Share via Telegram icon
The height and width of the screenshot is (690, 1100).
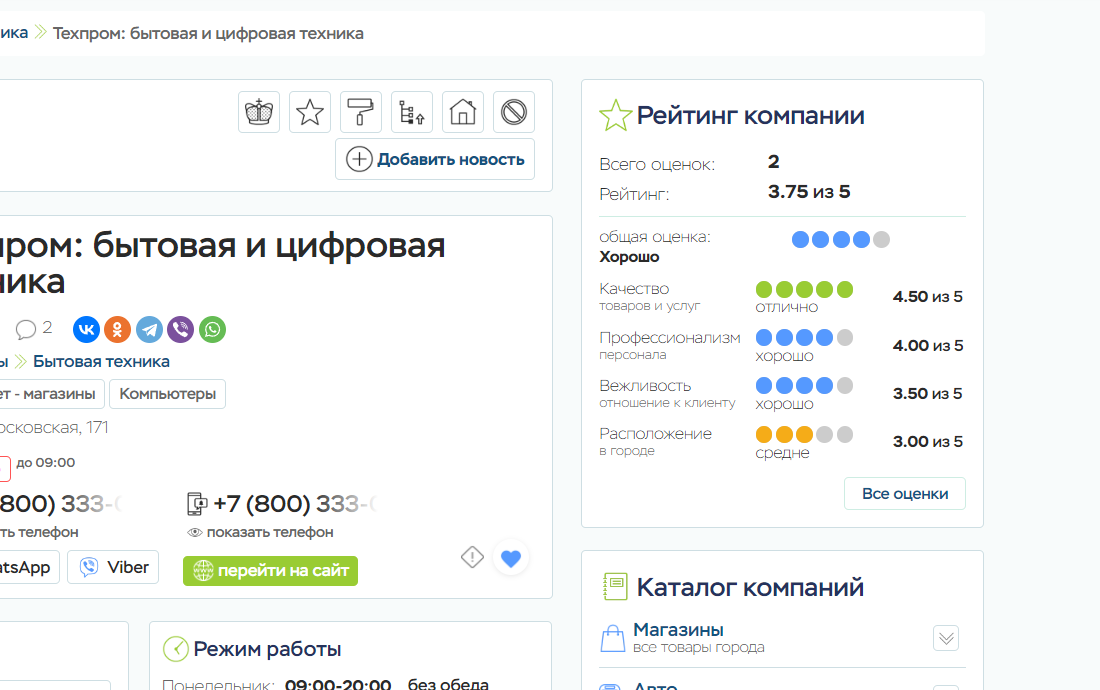(x=150, y=329)
